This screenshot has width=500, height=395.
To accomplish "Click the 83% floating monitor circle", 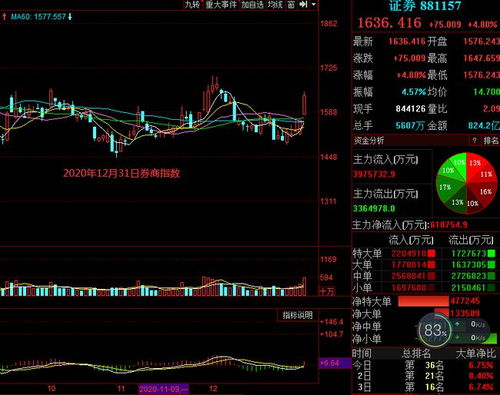I will point(435,331).
